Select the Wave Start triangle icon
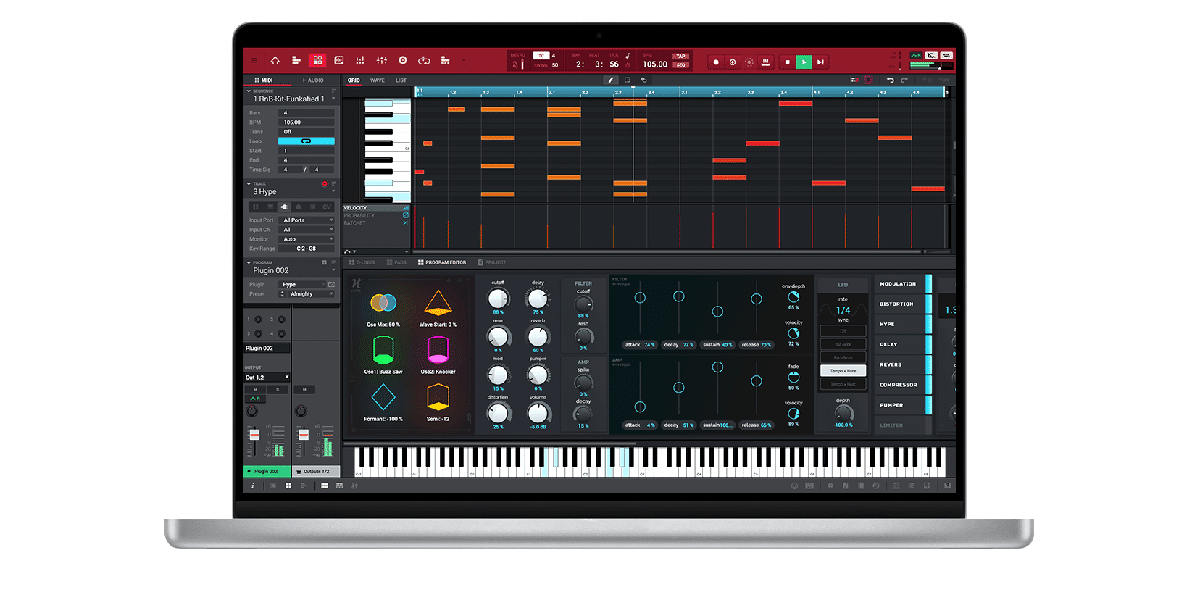This screenshot has width=1200, height=600. point(436,303)
